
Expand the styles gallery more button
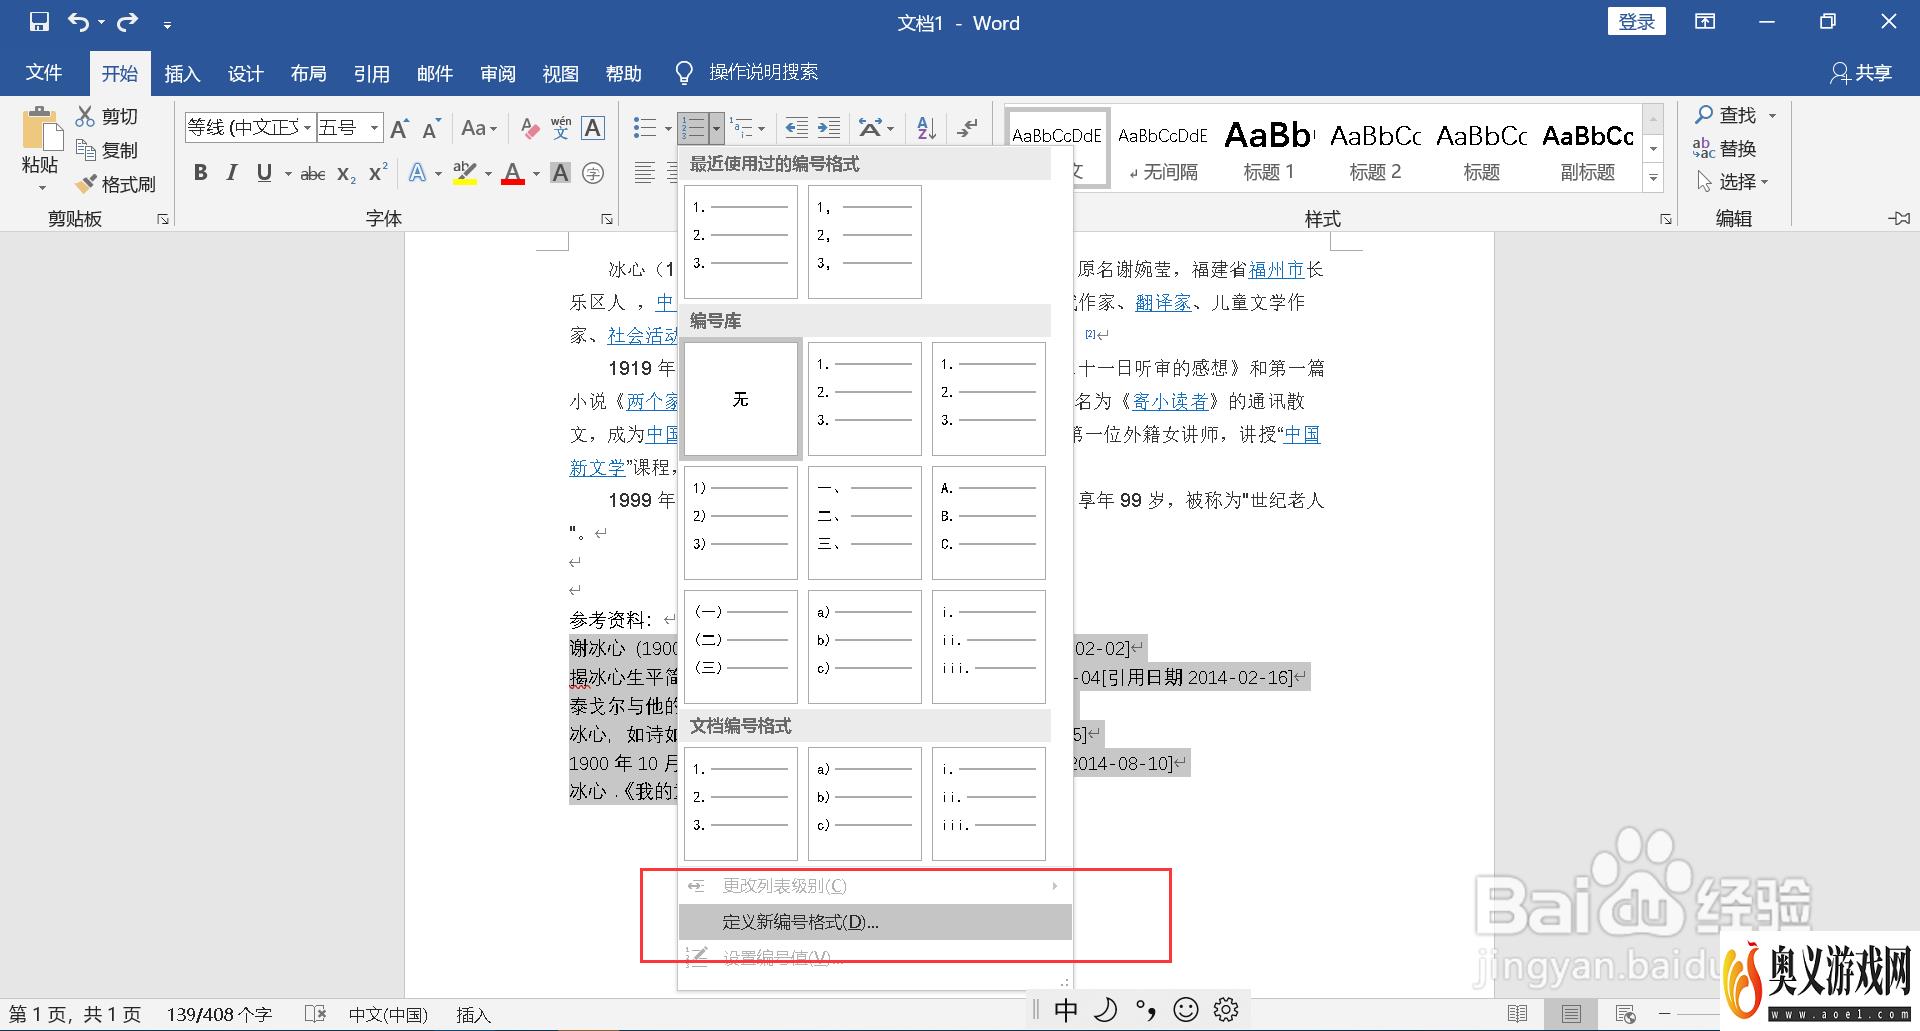coord(1654,178)
